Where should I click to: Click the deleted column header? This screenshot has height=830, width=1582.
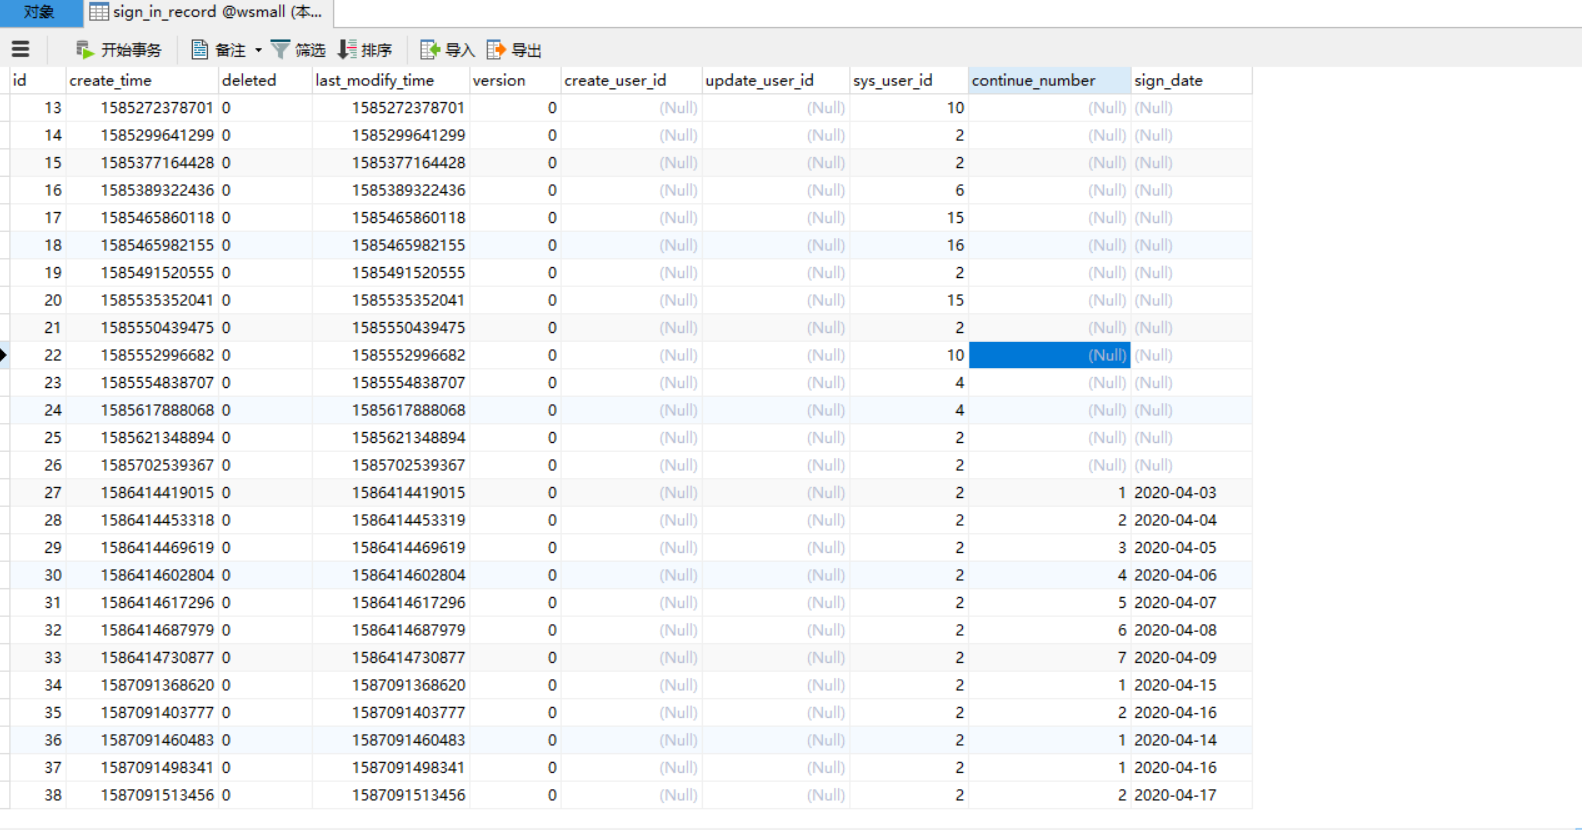coord(265,80)
